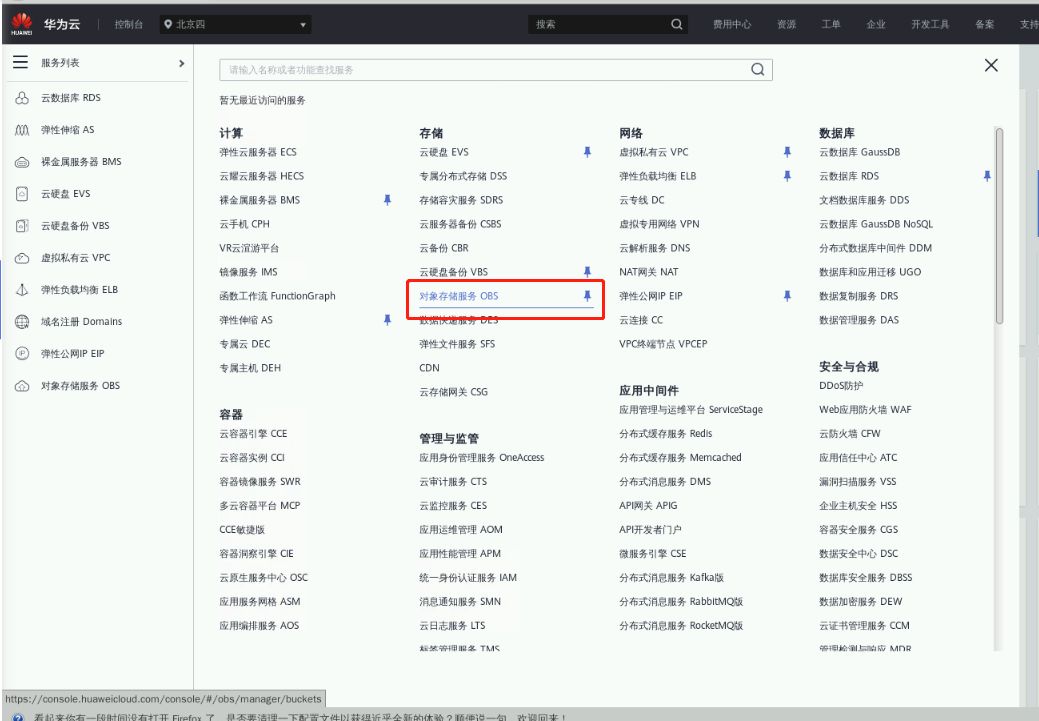Go to 控制台 console link
1039x721 pixels.
pos(129,24)
